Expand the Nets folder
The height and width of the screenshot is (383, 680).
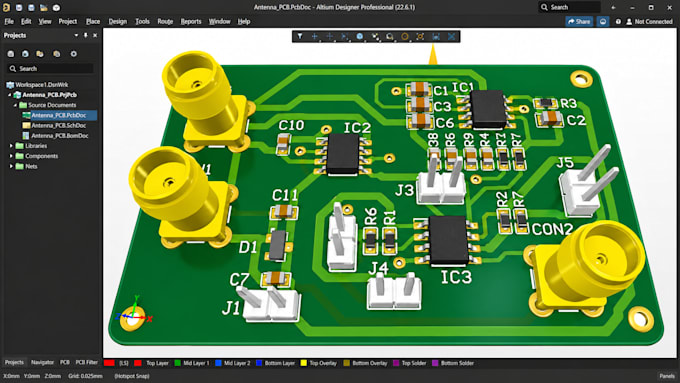[x=11, y=166]
